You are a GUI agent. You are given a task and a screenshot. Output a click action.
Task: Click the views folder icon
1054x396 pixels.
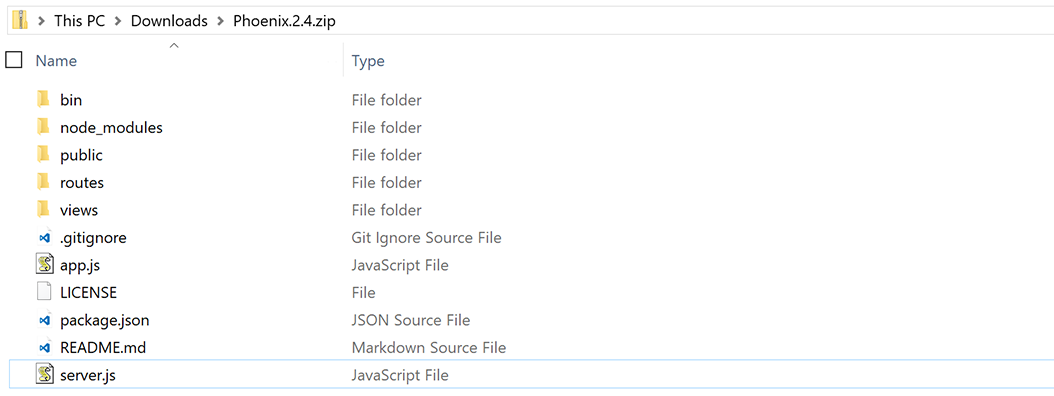point(44,210)
